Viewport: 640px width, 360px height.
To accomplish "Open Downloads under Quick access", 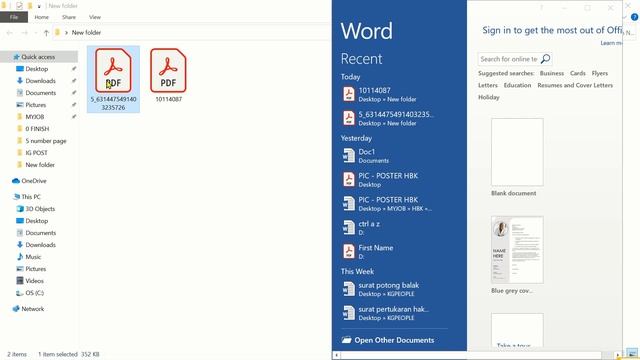I will pyautogui.click(x=40, y=81).
